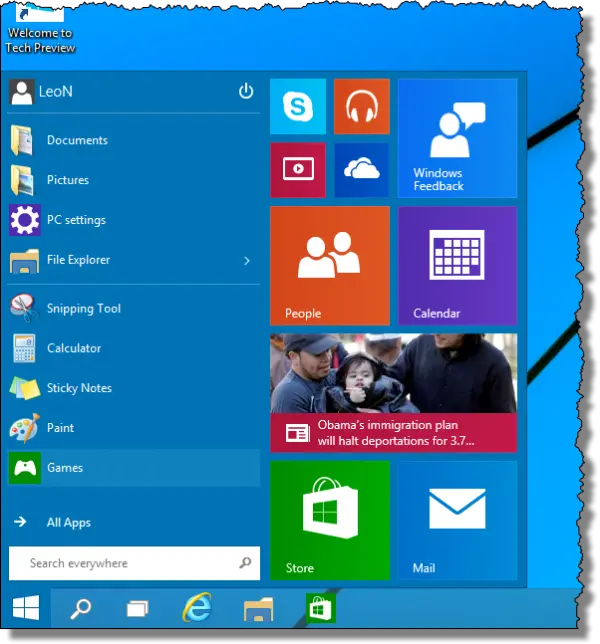Screen dimensions: 600x644
Task: Open File Explorer from start menu
Action: pos(134,260)
